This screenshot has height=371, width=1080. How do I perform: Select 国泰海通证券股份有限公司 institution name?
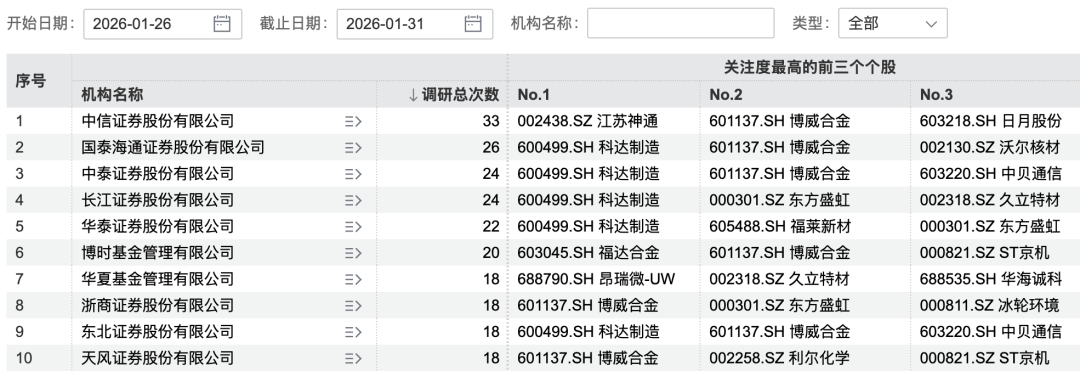tap(173, 148)
